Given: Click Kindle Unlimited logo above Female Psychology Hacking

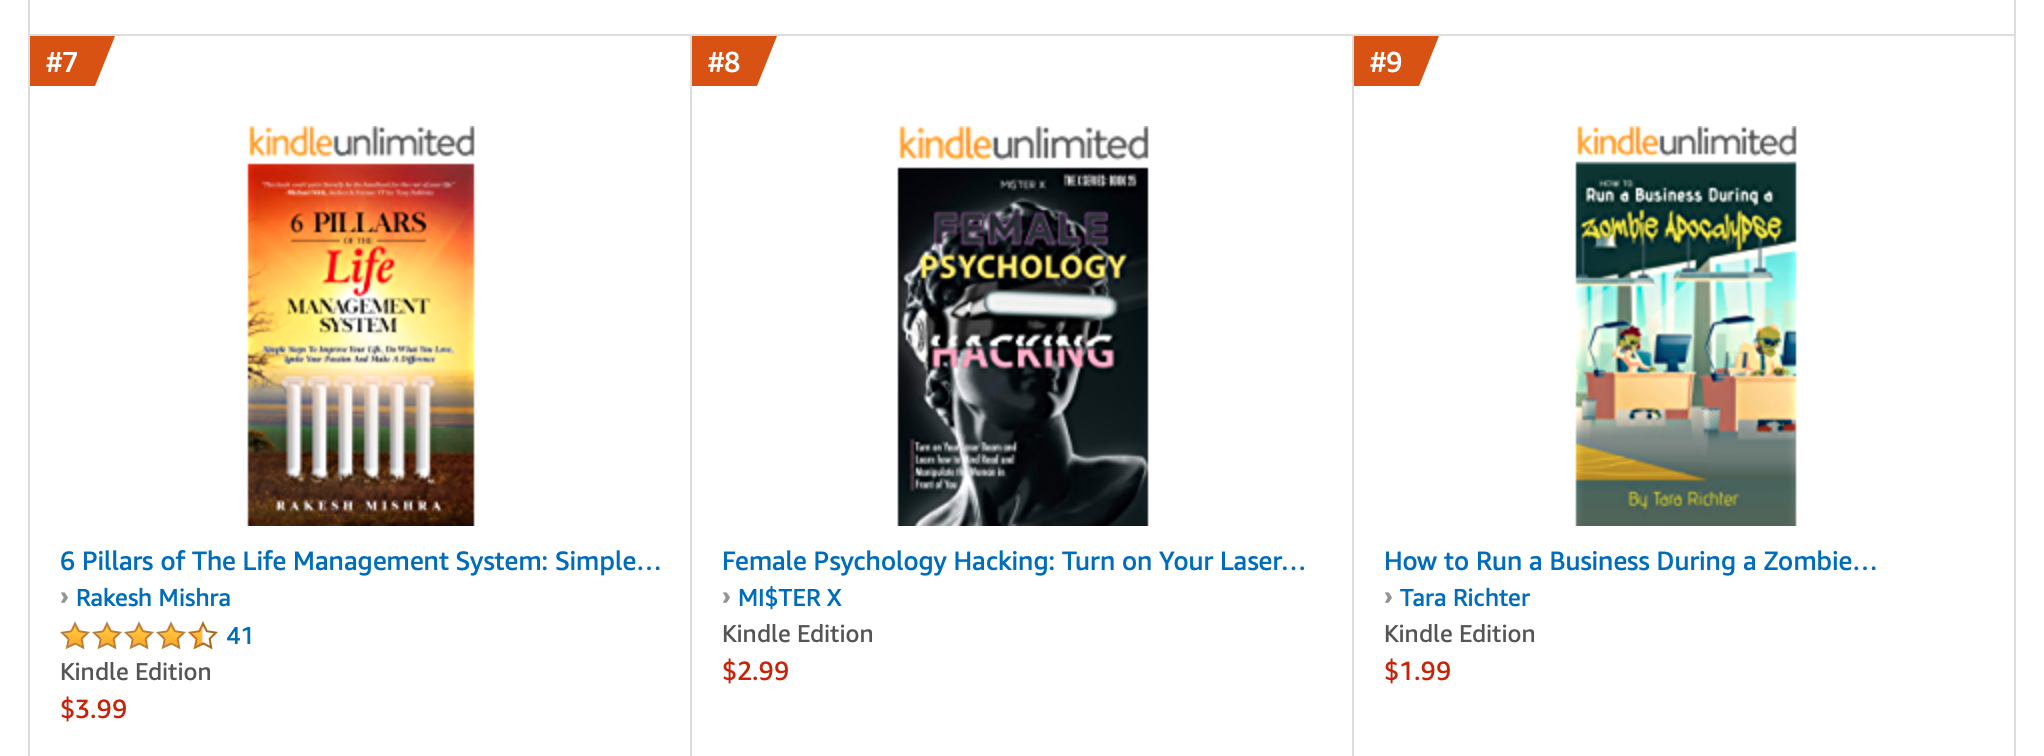Looking at the screenshot, I should click(x=1023, y=145).
